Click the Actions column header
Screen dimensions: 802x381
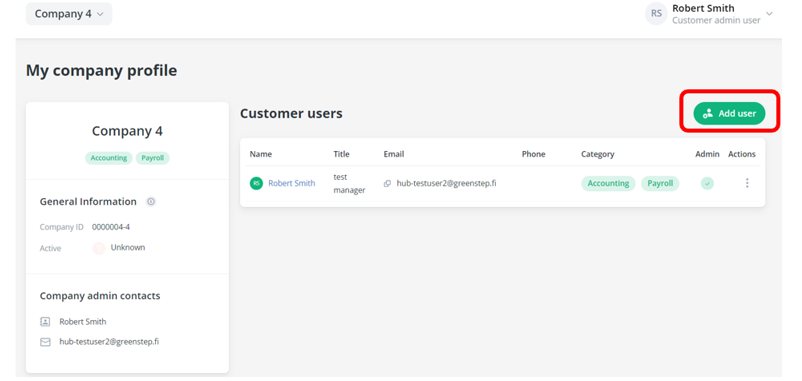tap(742, 154)
